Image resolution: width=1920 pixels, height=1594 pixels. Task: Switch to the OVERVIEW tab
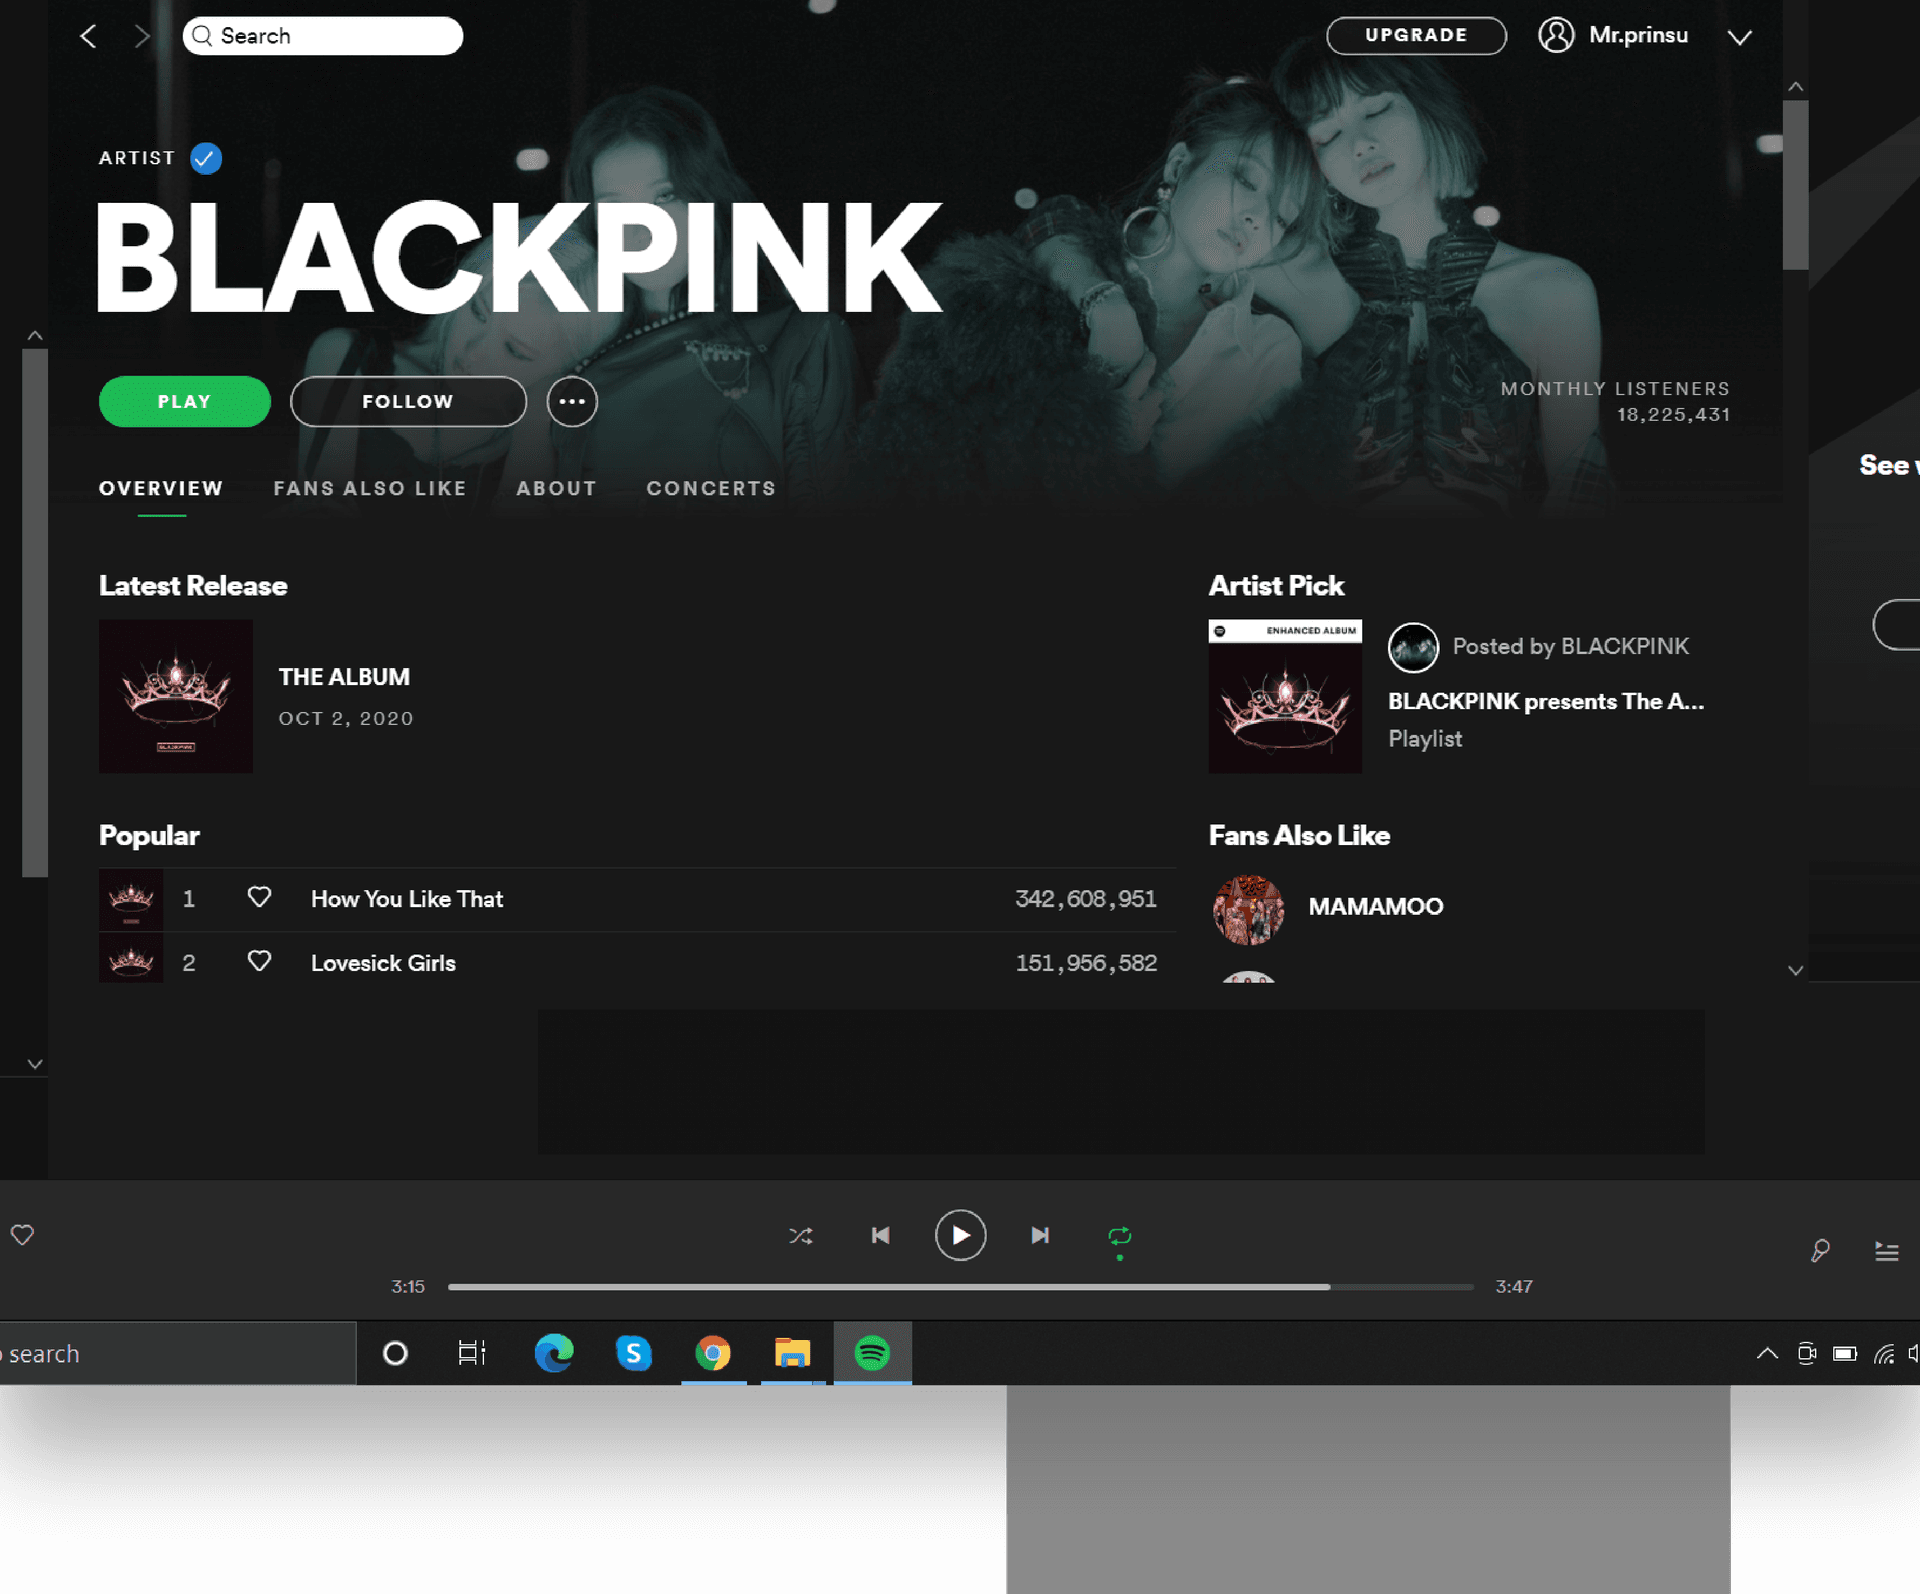[161, 488]
